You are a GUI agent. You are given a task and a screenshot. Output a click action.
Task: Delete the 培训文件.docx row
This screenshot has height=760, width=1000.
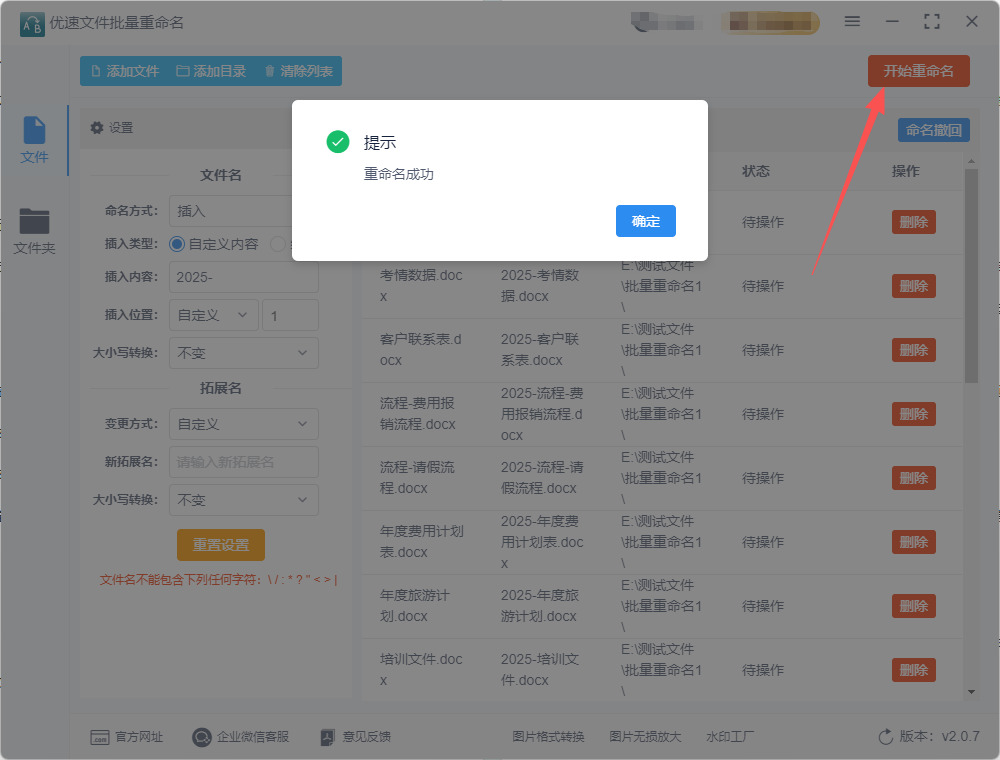click(913, 670)
